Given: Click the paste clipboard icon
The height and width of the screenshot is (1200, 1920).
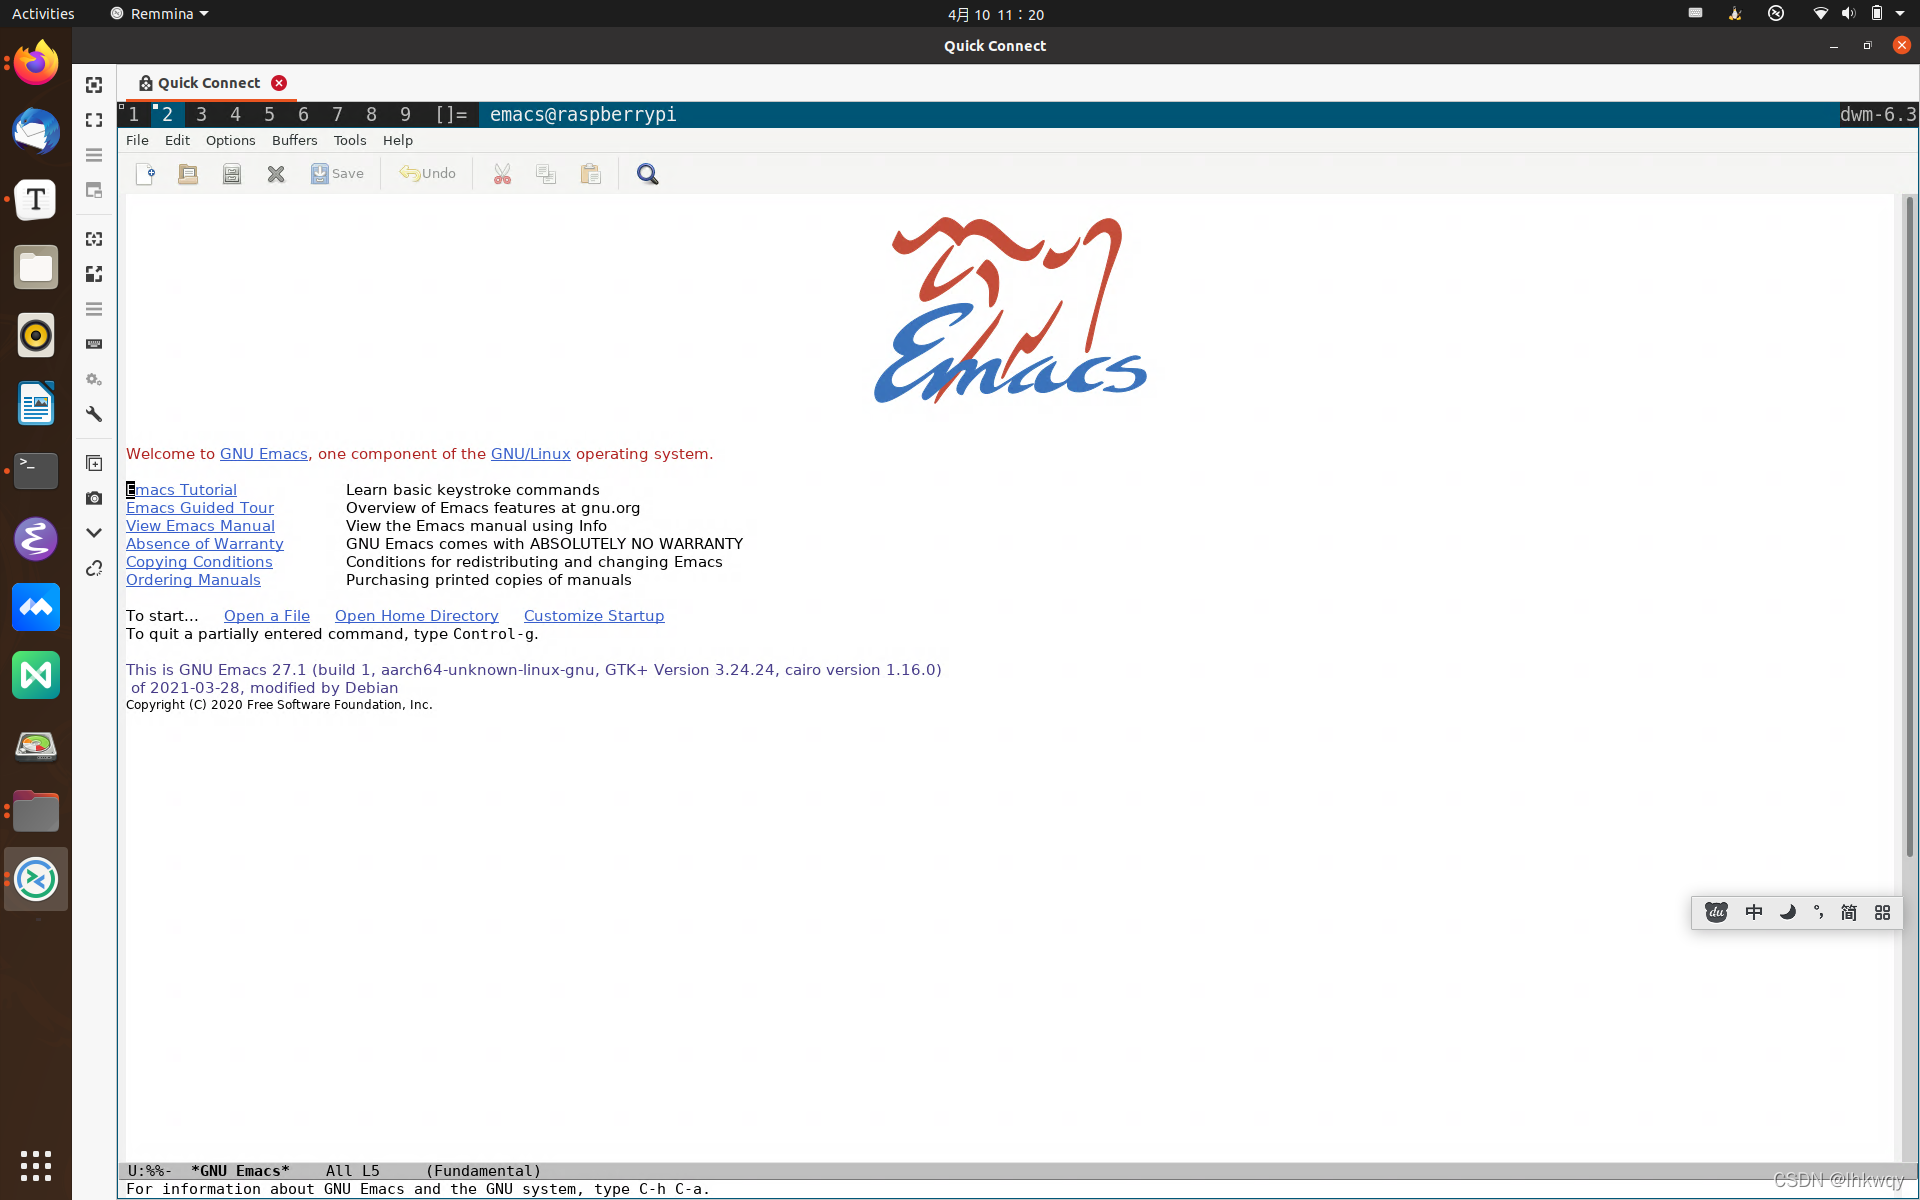Looking at the screenshot, I should 590,174.
